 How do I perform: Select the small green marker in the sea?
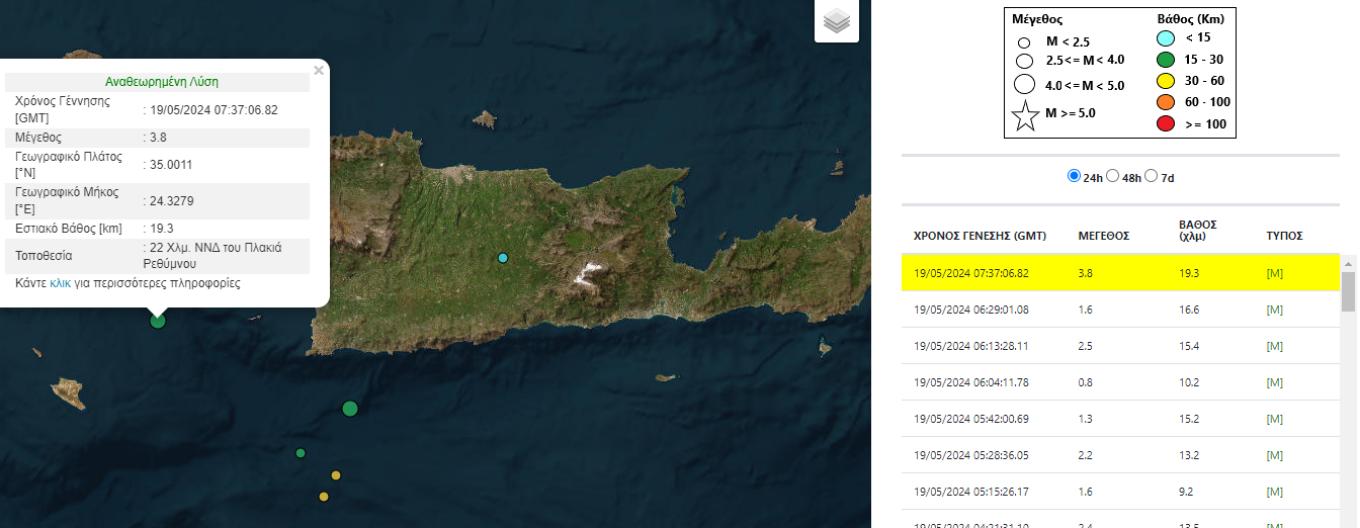pos(300,453)
